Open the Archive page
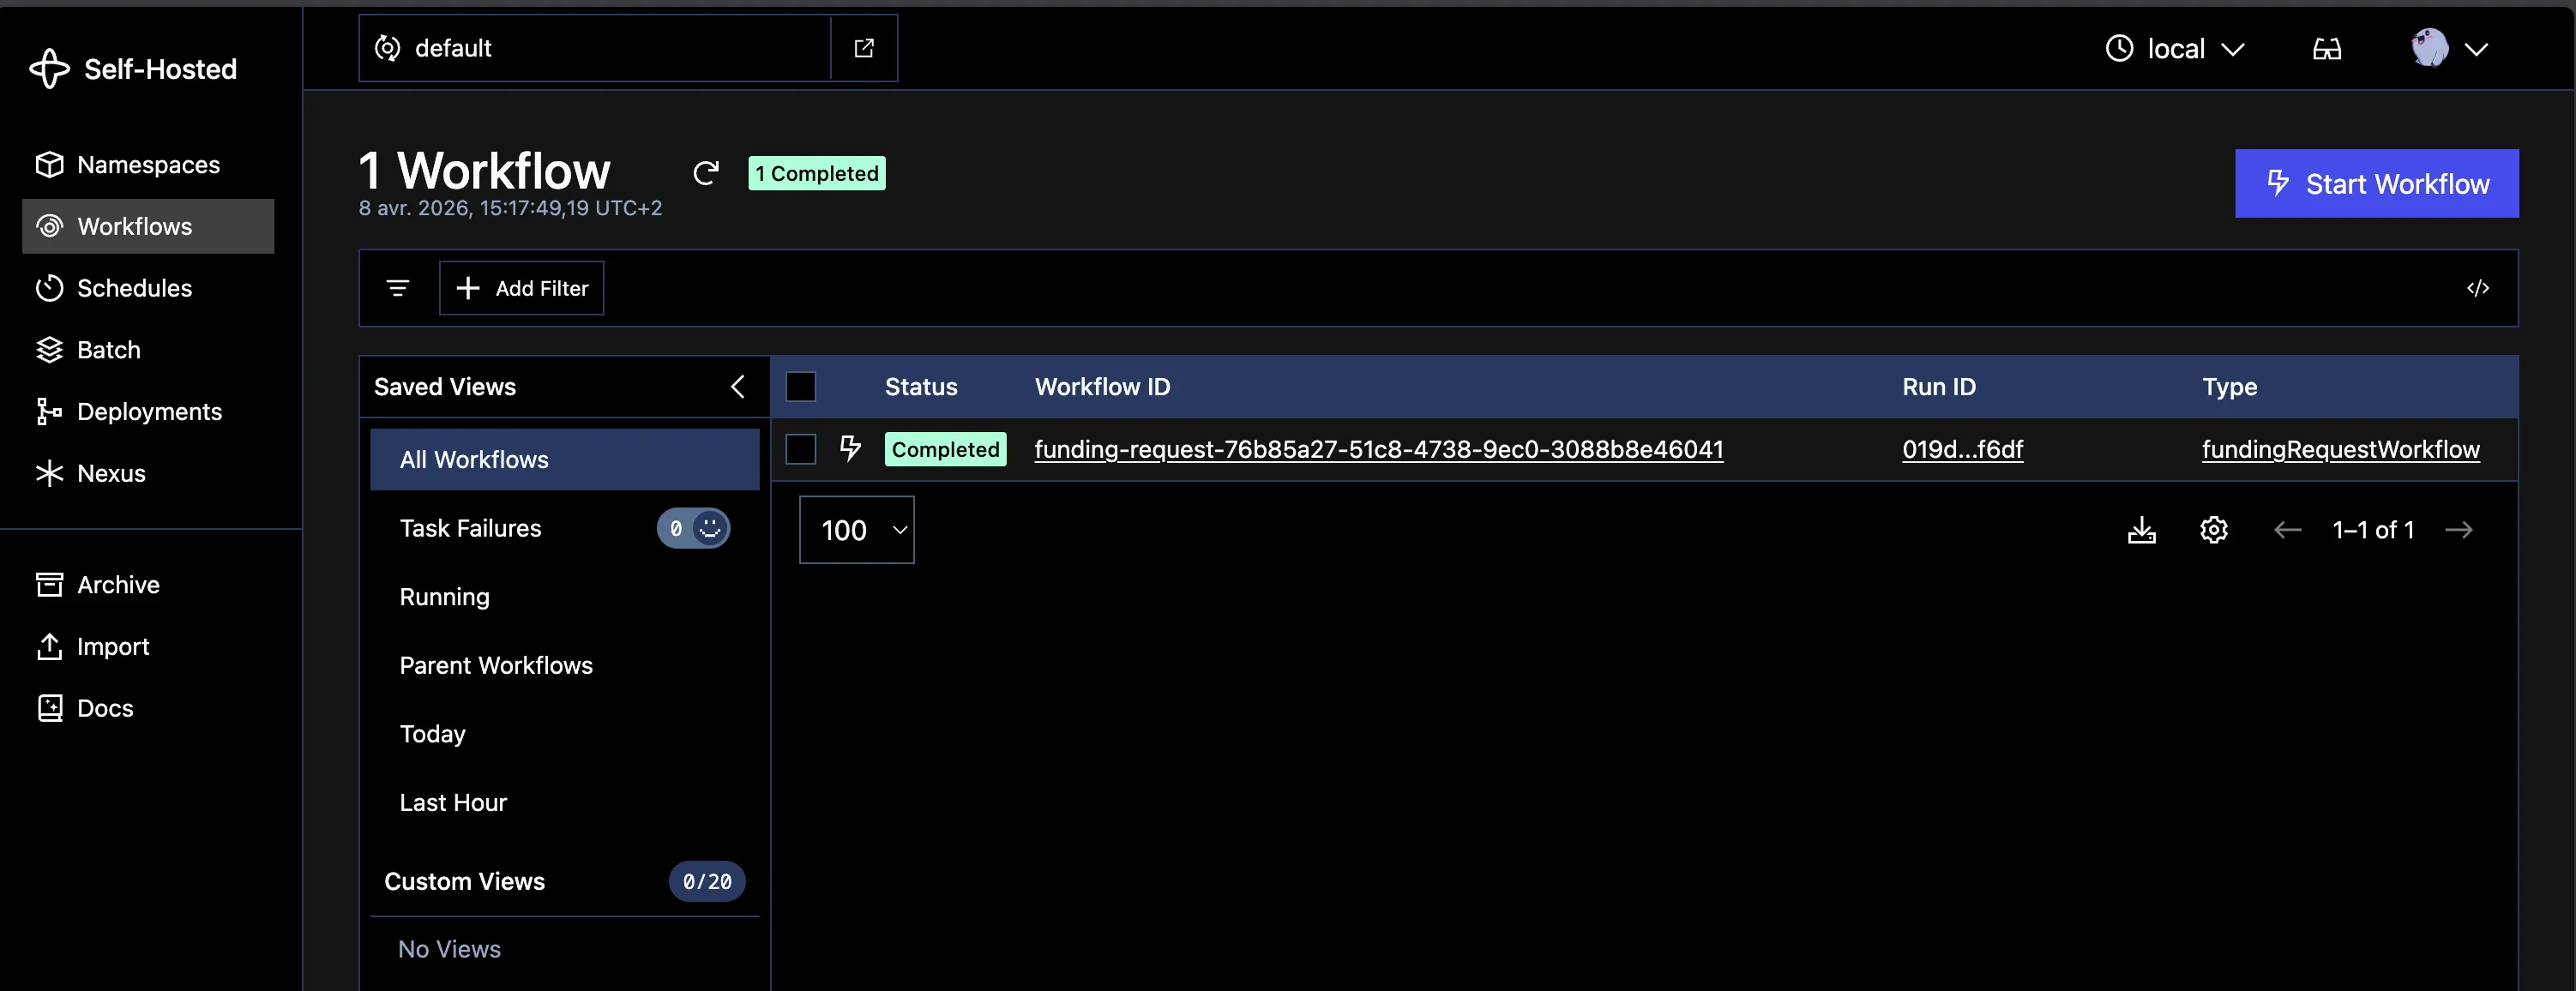Screen dimensions: 2576x991 coord(118,584)
